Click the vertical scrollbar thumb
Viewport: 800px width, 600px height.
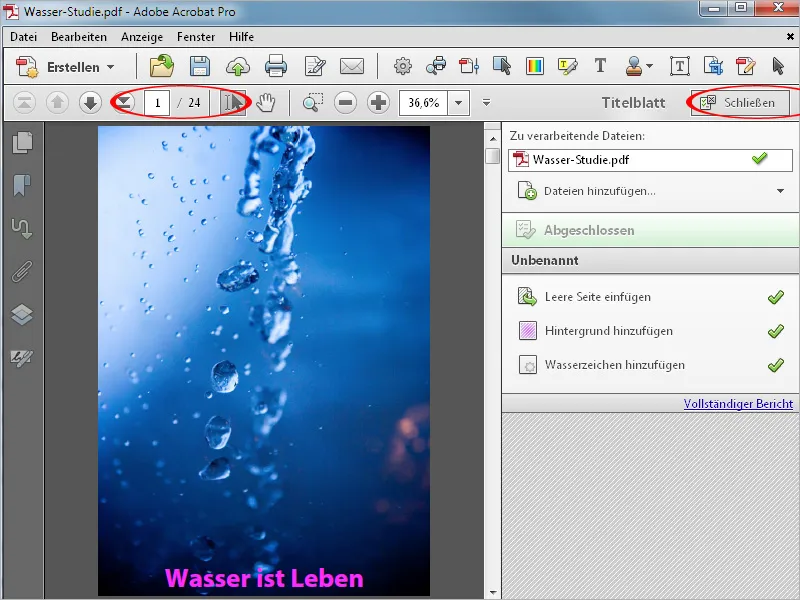(492, 156)
